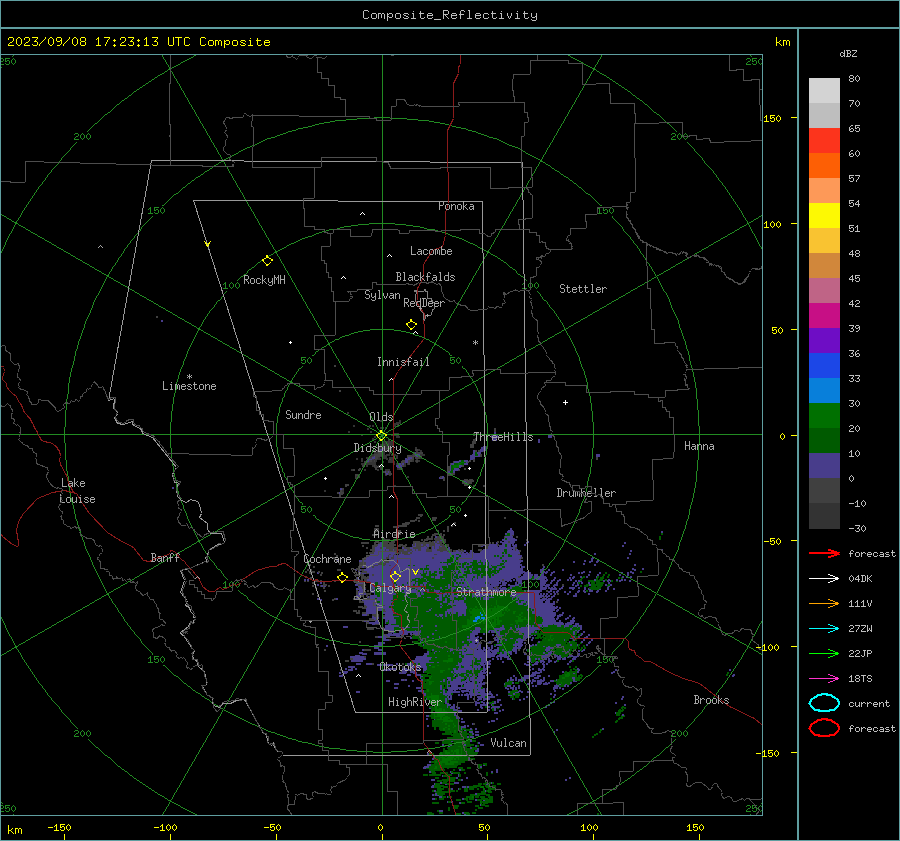Click the blue 30+ dBZ echo near Strathmore

click(x=478, y=618)
